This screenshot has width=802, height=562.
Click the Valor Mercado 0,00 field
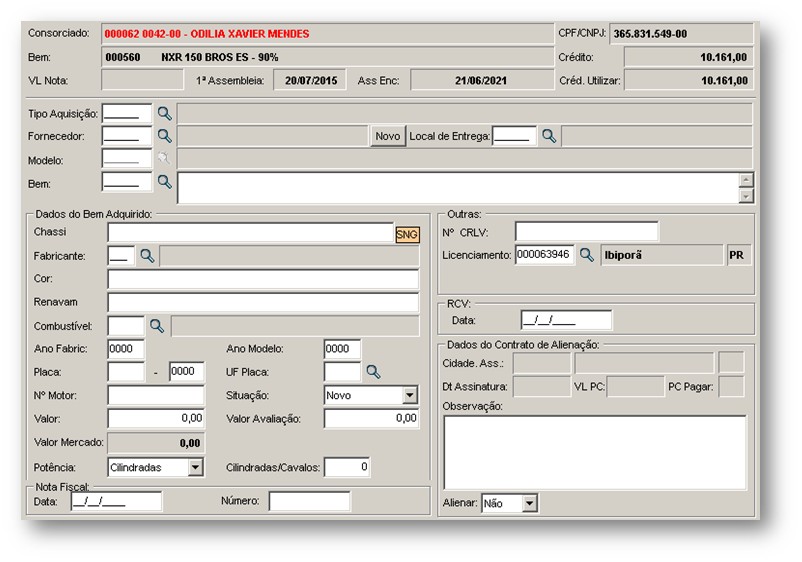click(x=156, y=443)
